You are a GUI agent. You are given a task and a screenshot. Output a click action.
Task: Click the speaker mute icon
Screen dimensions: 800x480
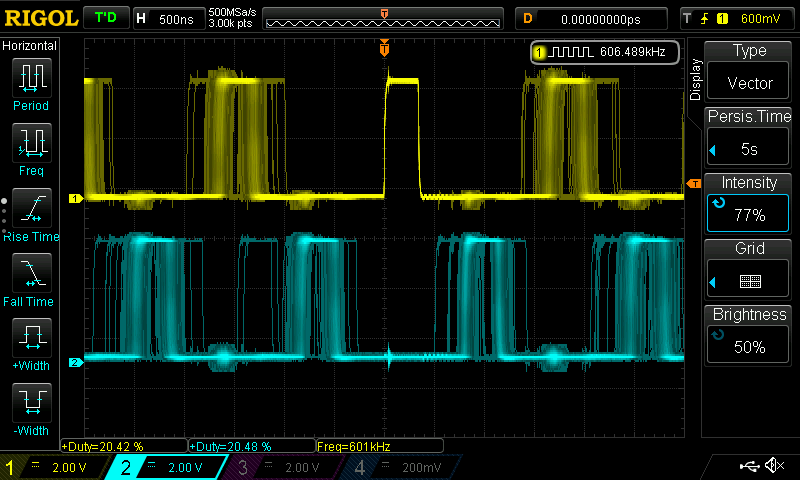(x=773, y=466)
